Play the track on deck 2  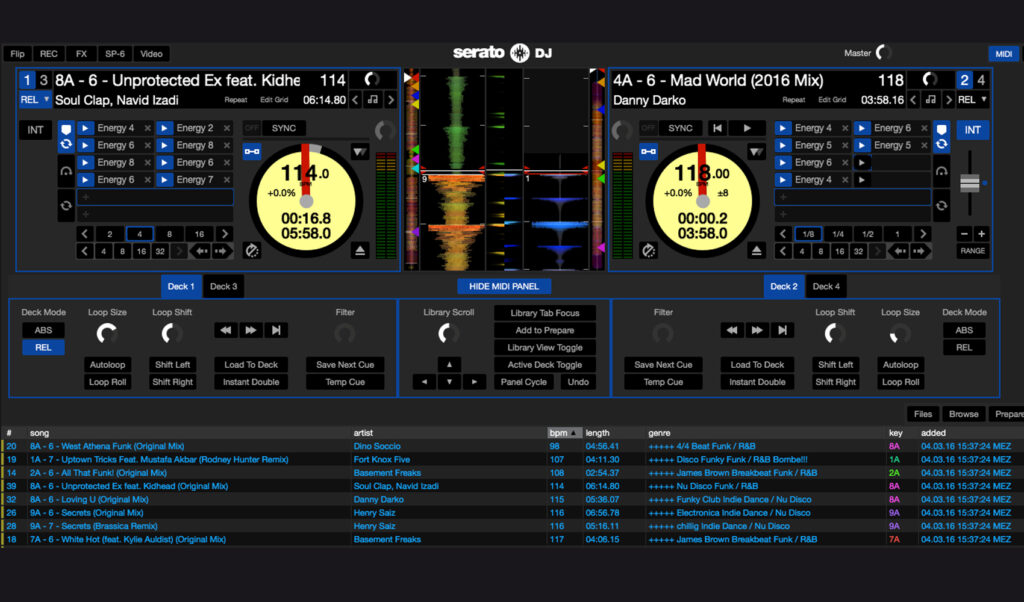tap(747, 129)
